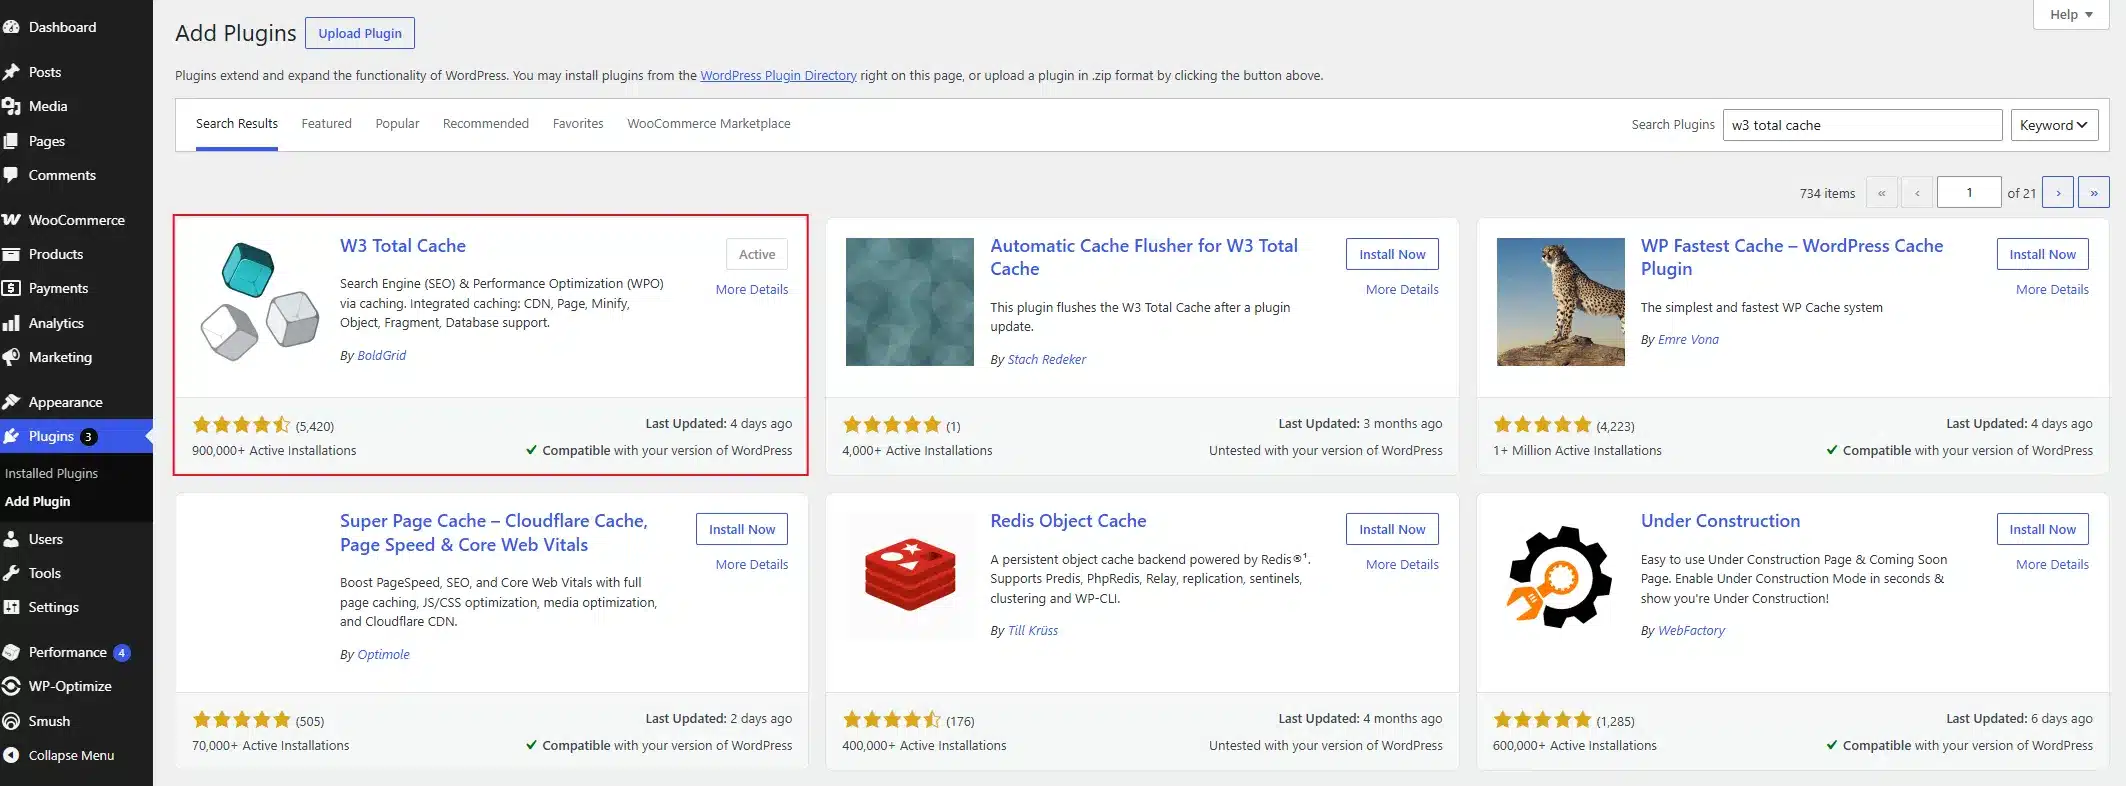The height and width of the screenshot is (786, 2126).
Task: Click the Plugins plug icon
Action: click(x=11, y=436)
